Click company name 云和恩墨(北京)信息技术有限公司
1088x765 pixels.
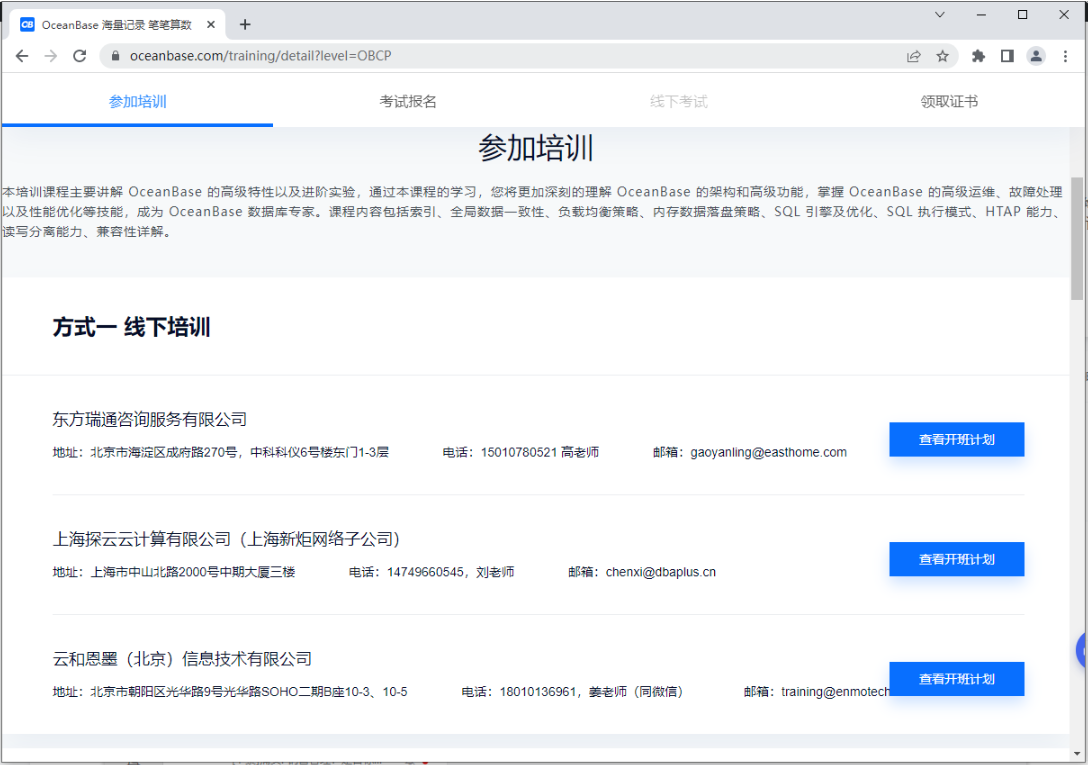182,659
